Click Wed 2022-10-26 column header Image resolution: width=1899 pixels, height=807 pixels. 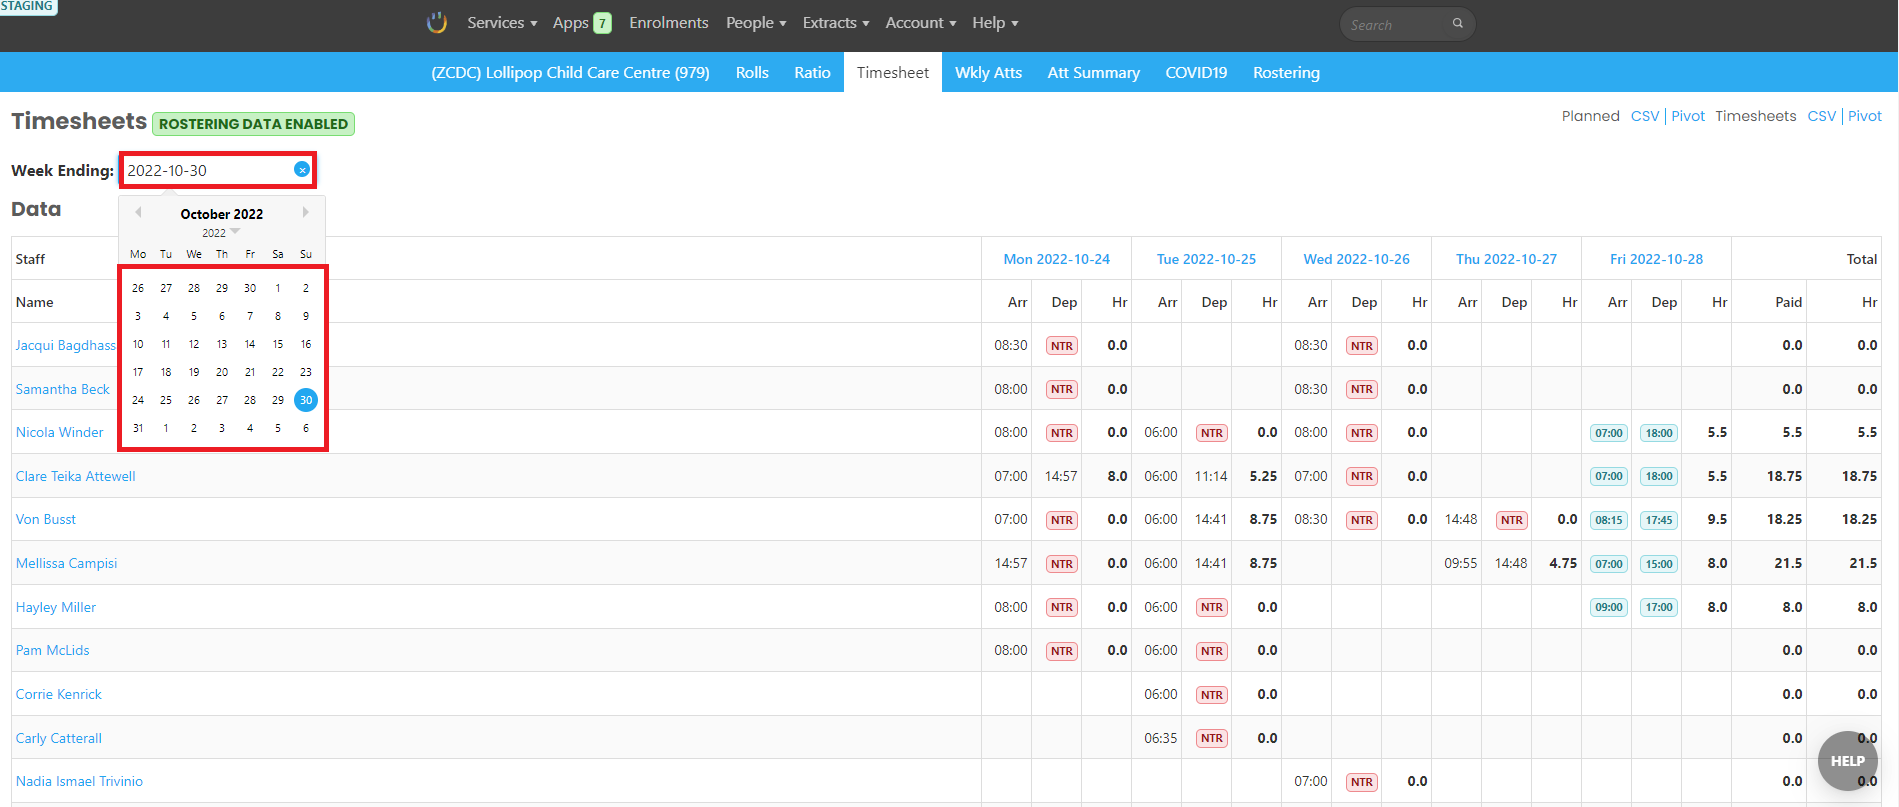tap(1356, 259)
